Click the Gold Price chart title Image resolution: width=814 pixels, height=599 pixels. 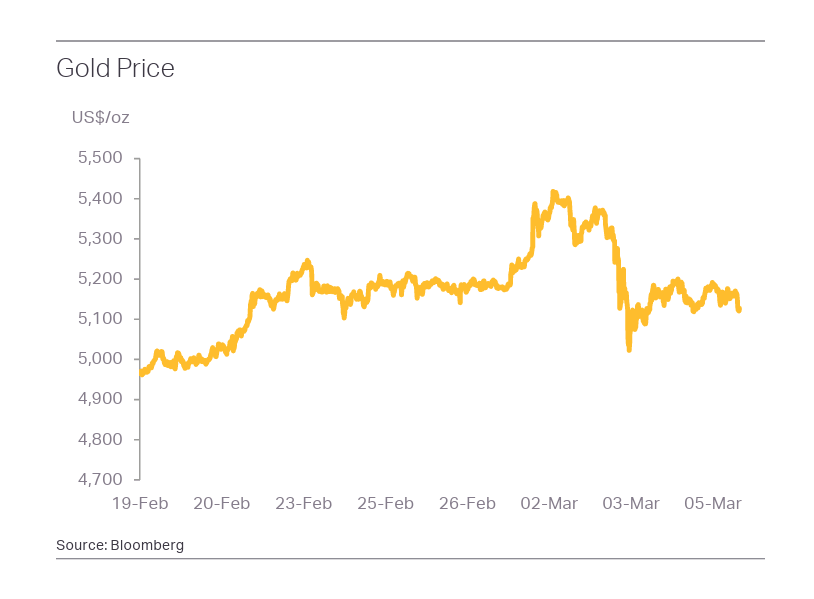[x=115, y=68]
